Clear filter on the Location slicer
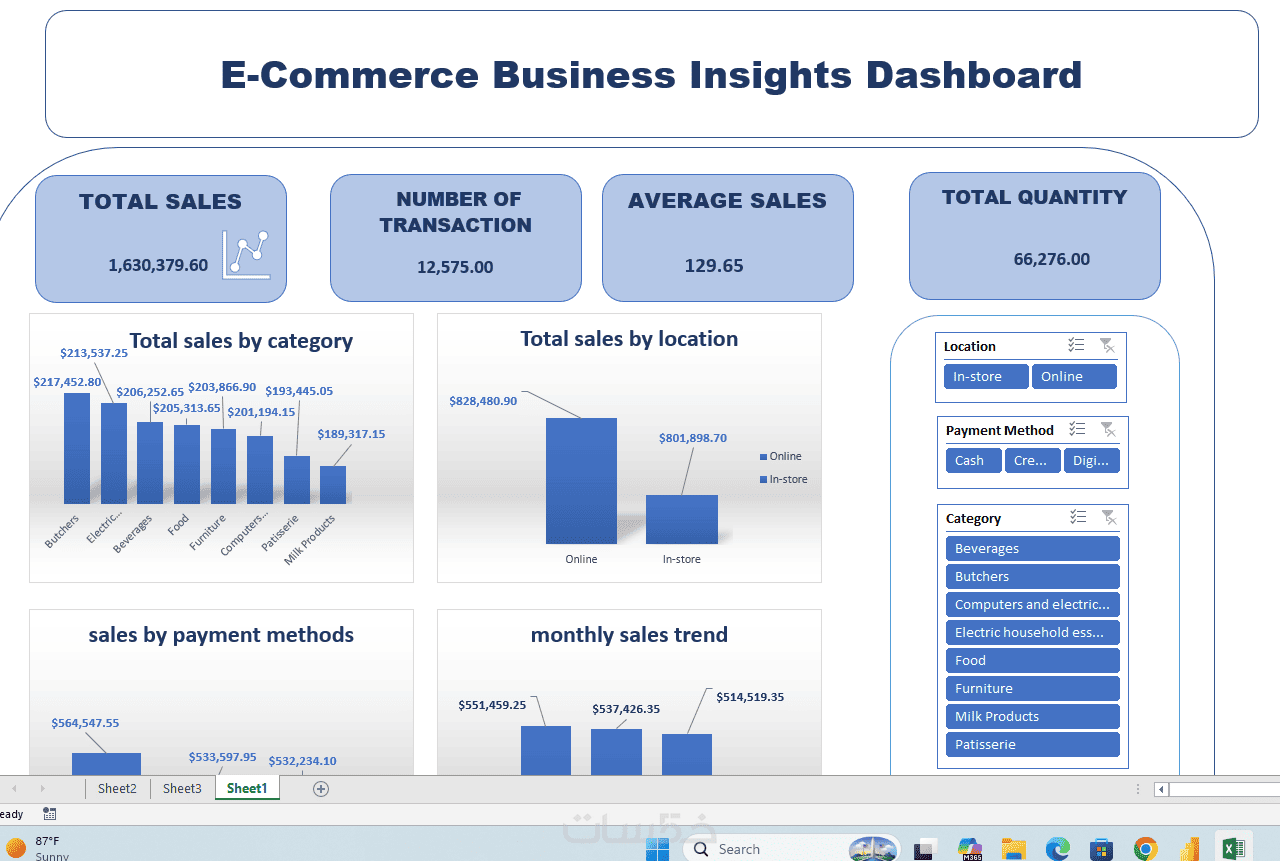The image size is (1280, 861). tap(1107, 345)
